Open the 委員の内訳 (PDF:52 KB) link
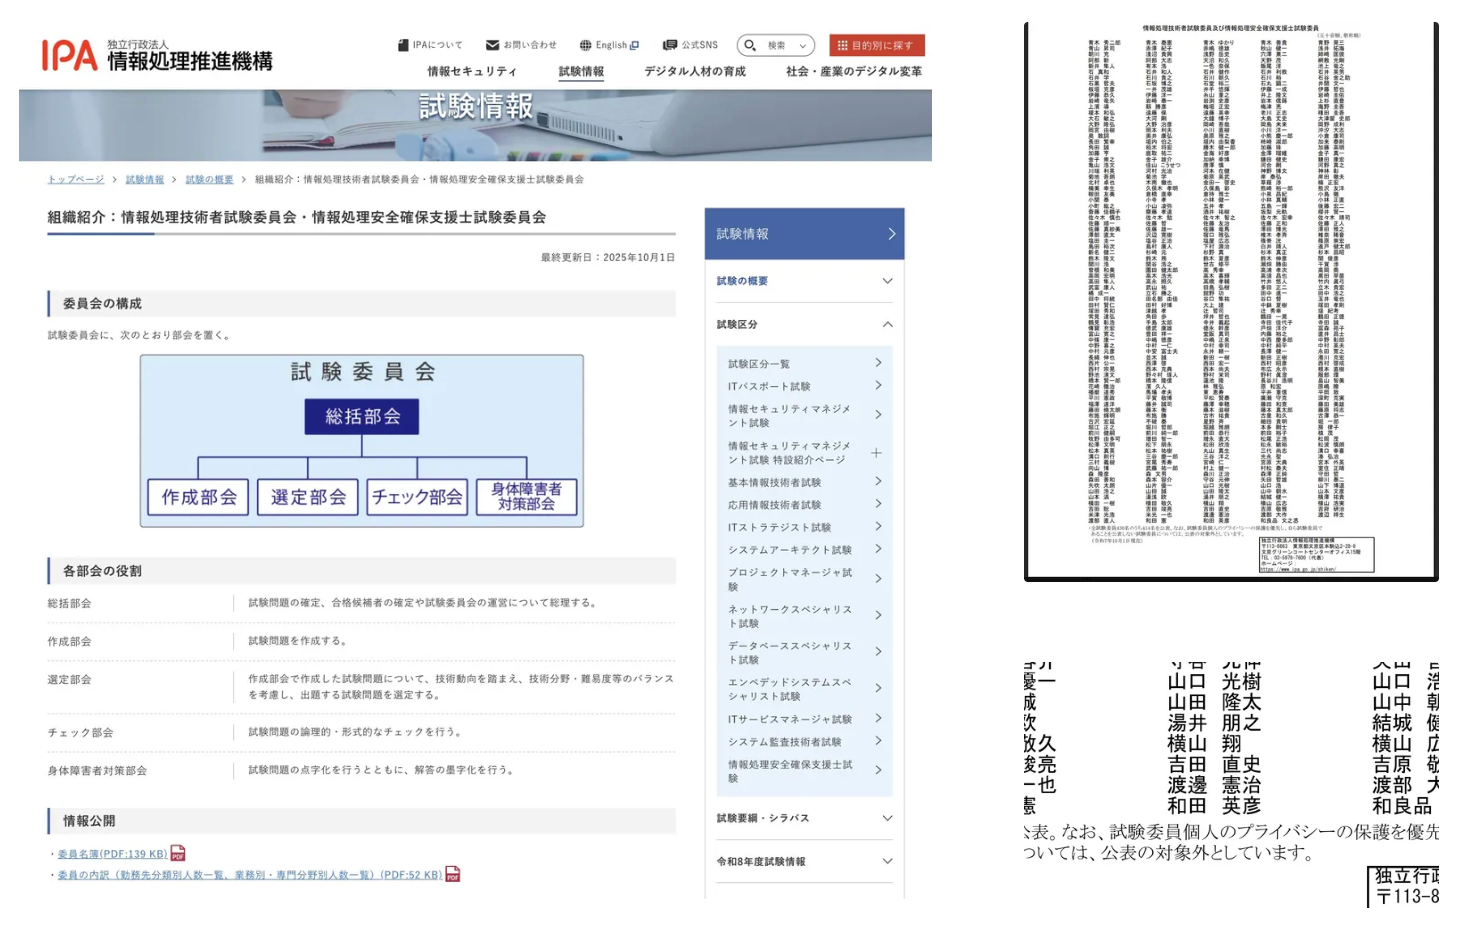Viewport: 1458px width, 928px height. pyautogui.click(x=250, y=875)
